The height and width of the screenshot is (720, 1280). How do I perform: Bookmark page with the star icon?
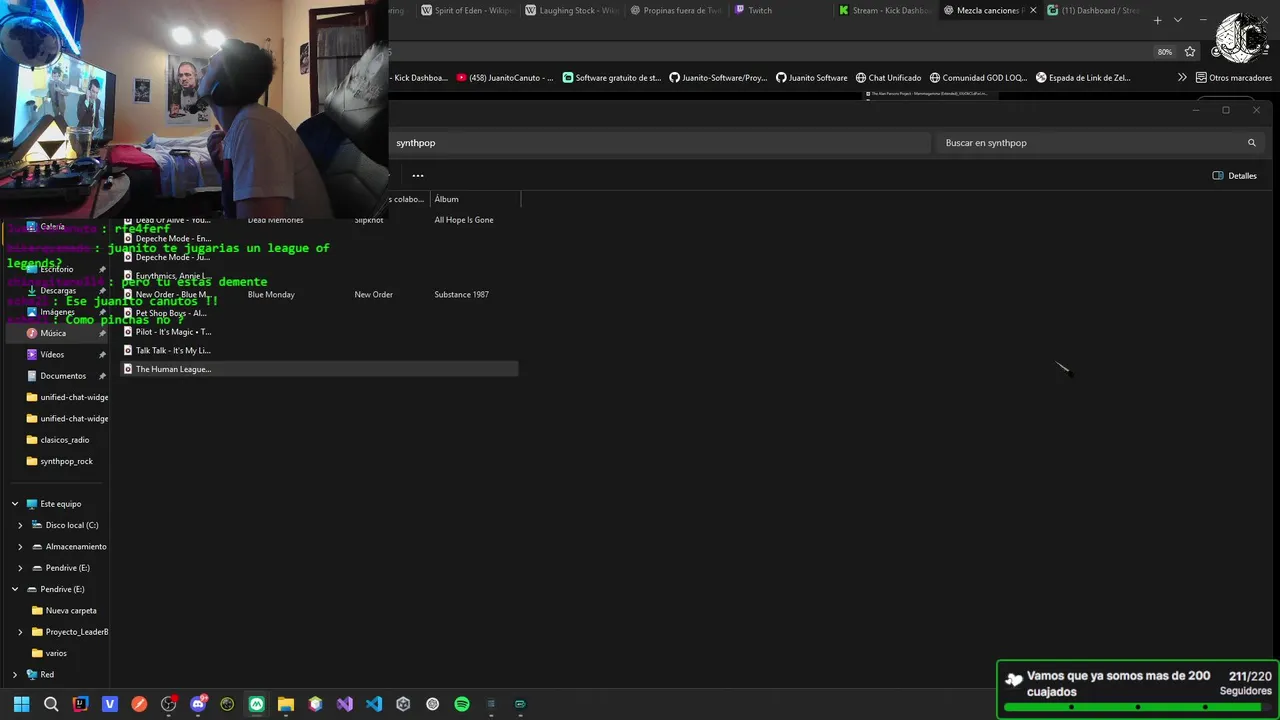click(x=1190, y=52)
